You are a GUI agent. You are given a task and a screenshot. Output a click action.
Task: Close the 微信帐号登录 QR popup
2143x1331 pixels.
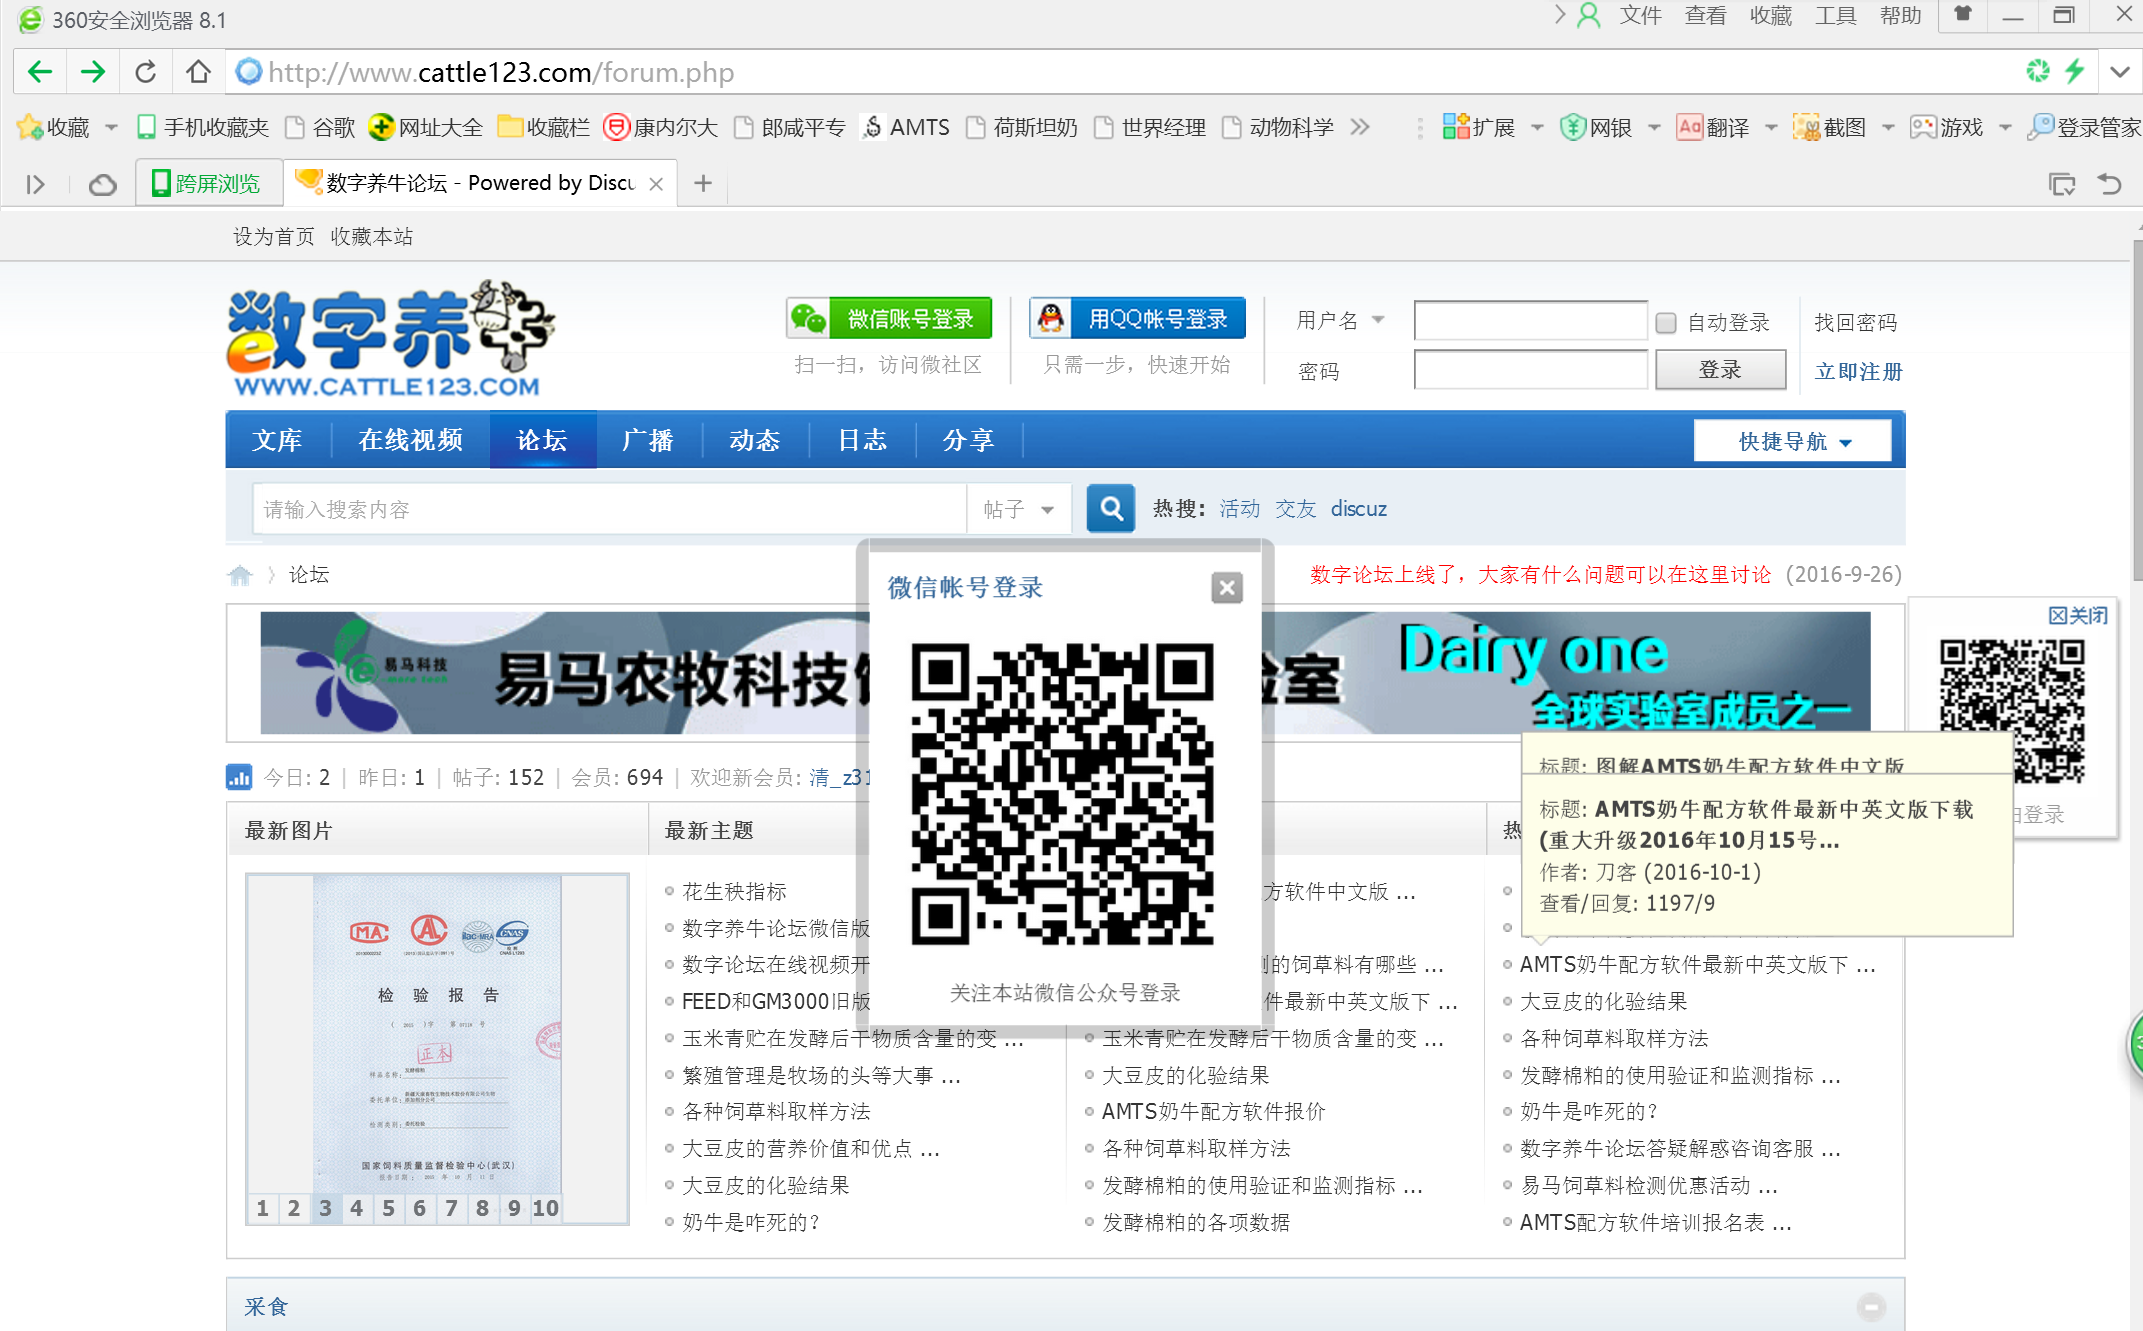(x=1227, y=587)
